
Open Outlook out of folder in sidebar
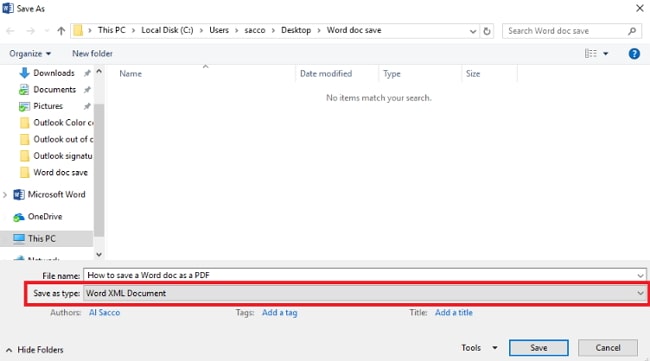pos(56,139)
